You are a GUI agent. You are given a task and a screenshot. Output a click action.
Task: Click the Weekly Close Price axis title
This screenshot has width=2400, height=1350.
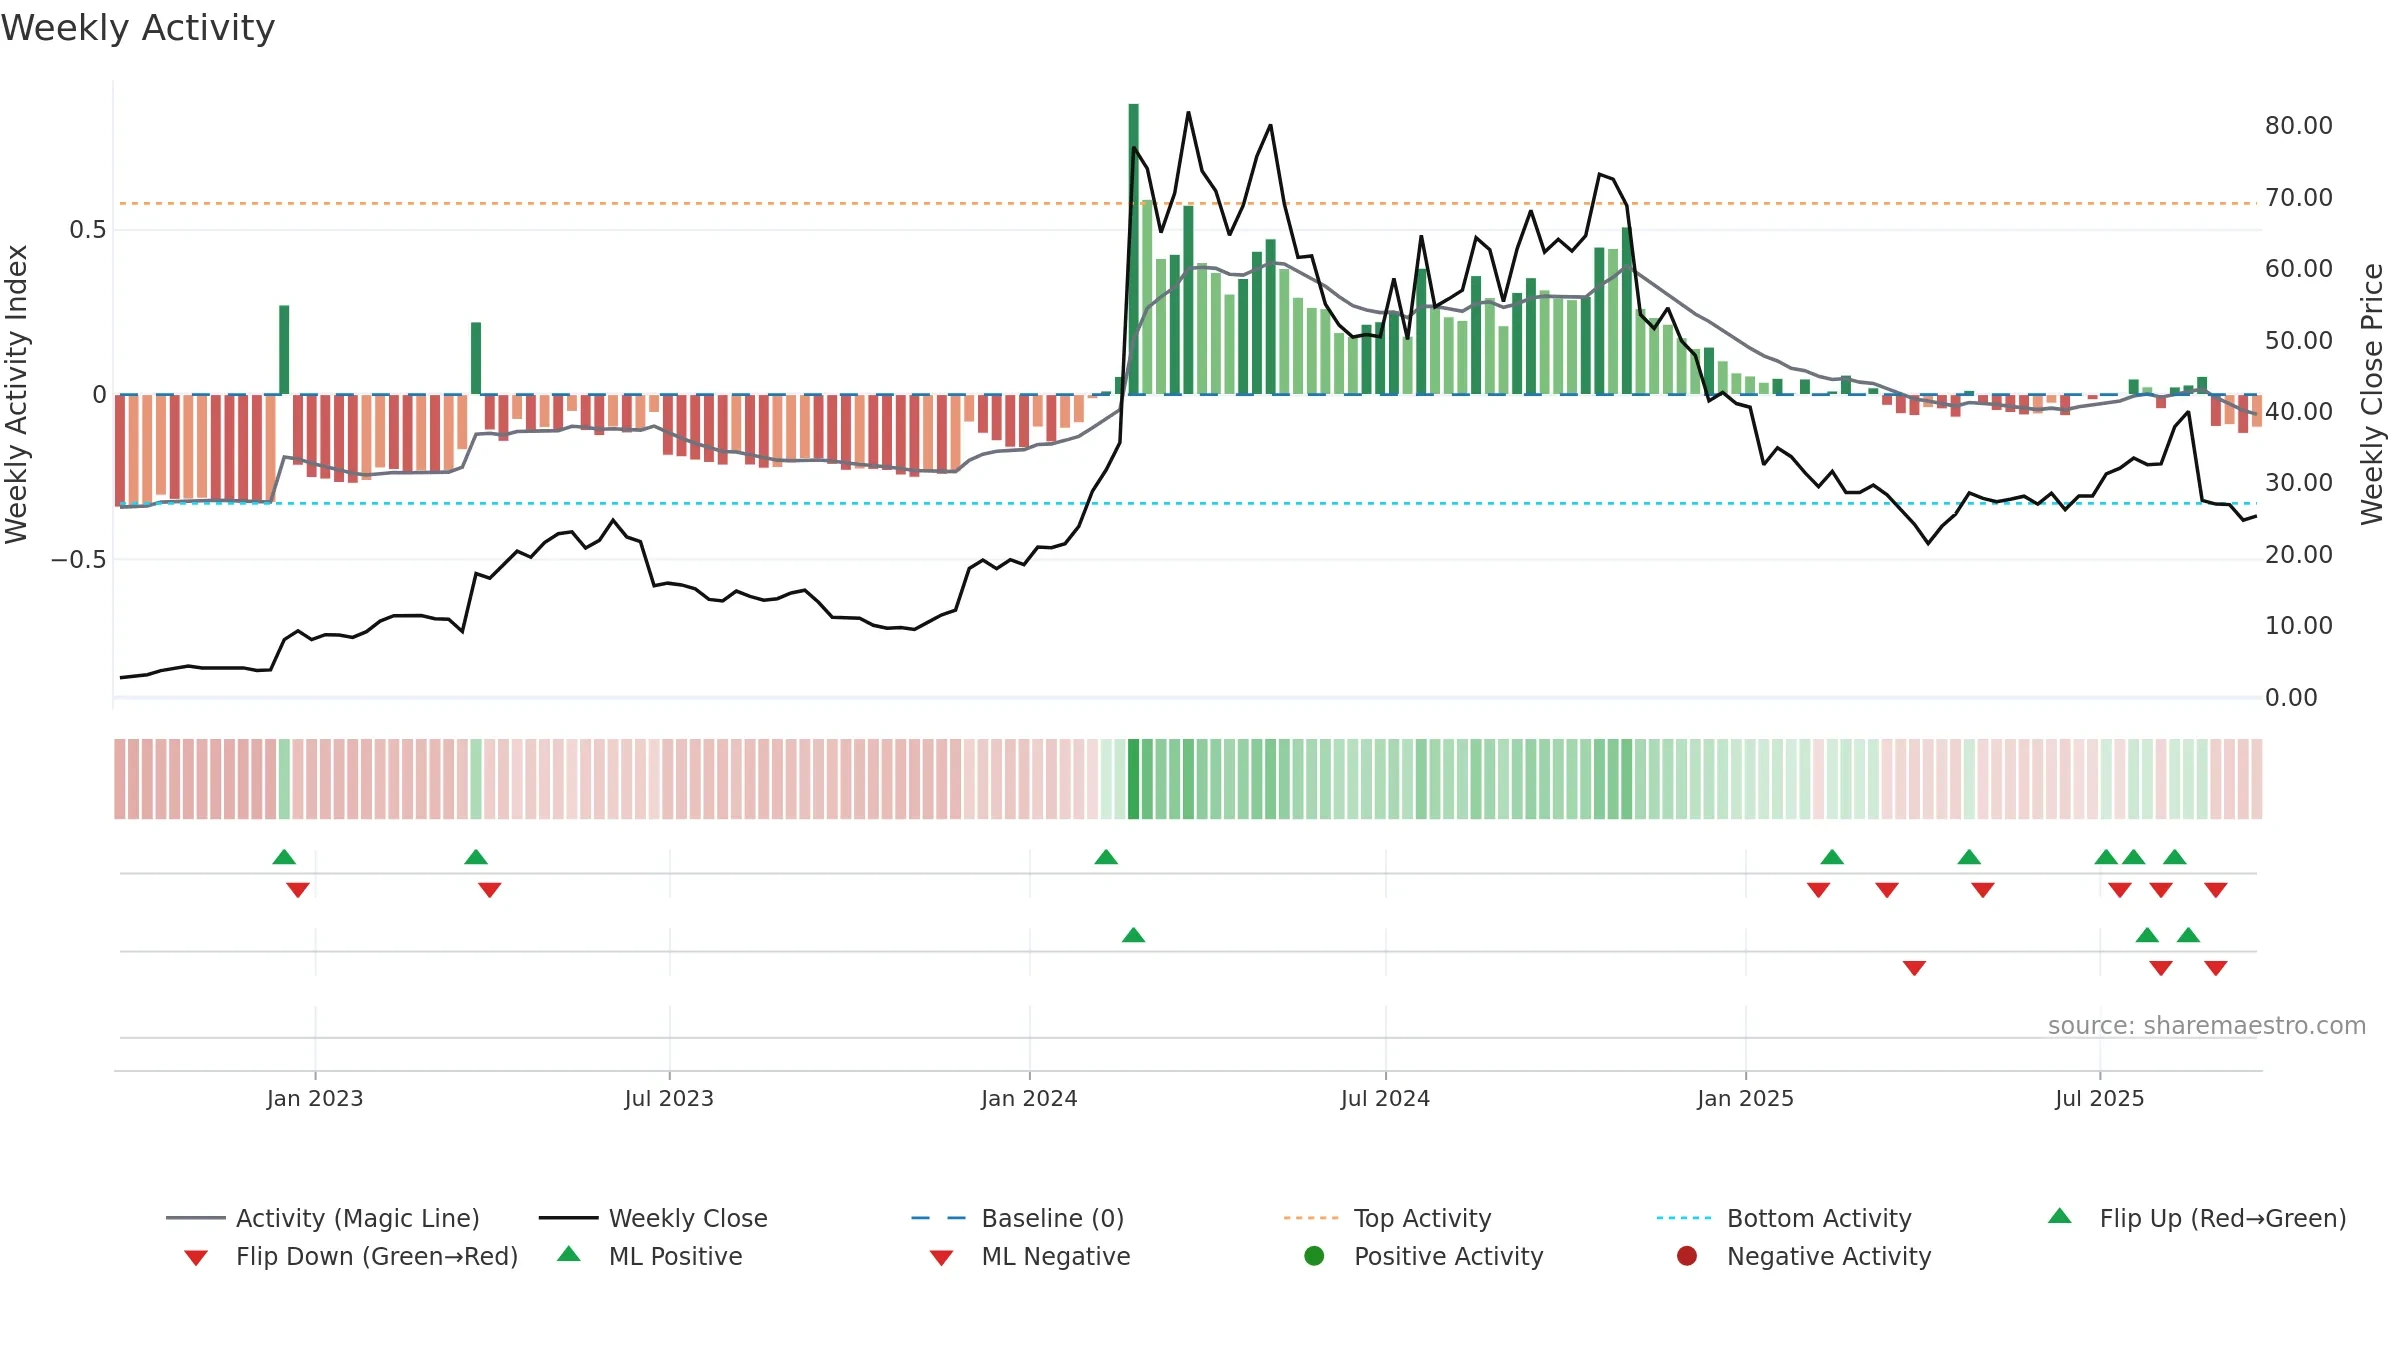coord(2372,394)
